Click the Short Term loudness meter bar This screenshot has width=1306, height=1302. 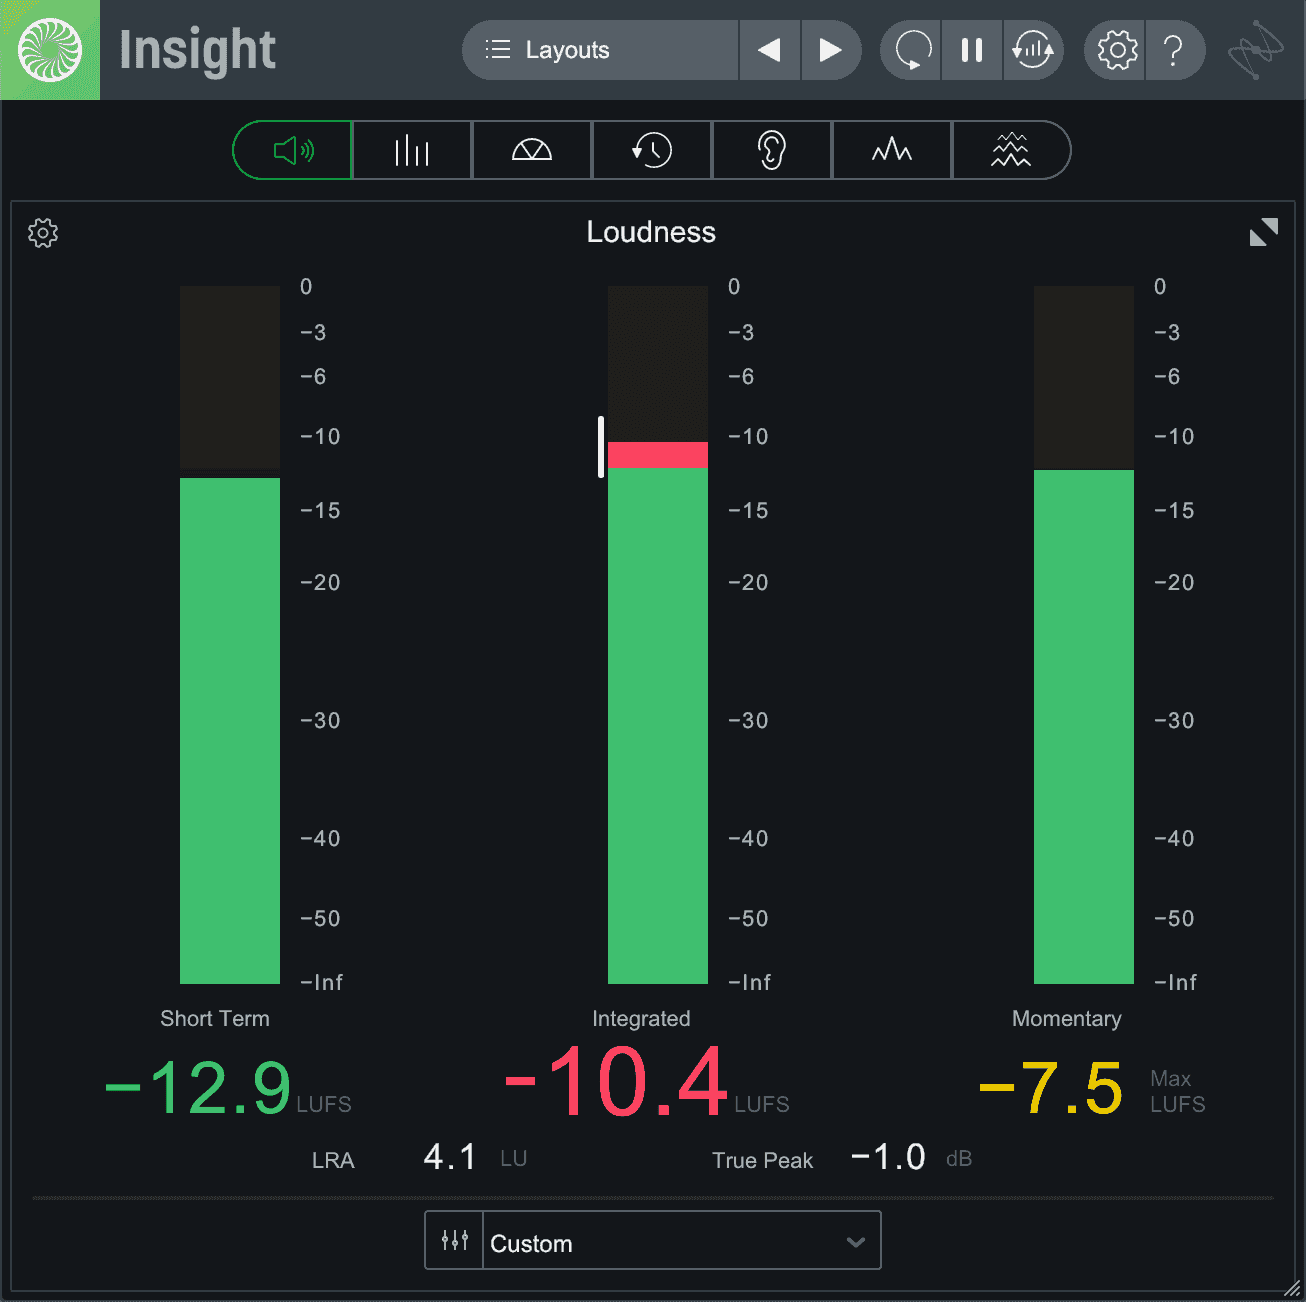click(230, 635)
